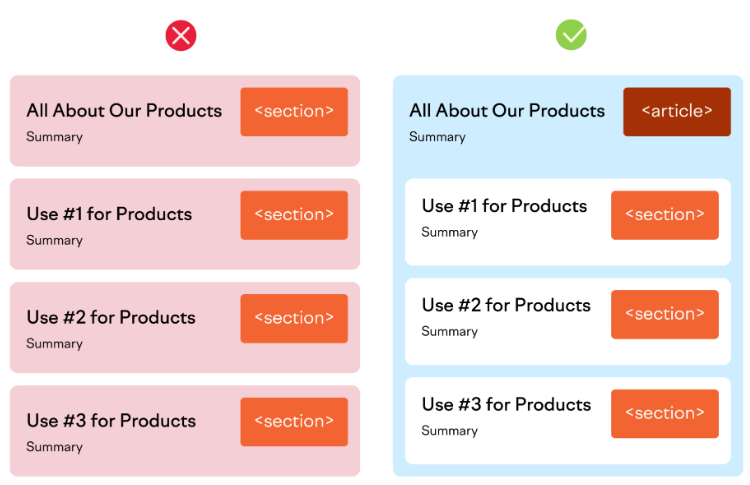This screenshot has width=750, height=485.
Task: Click 'Use #2 for Products' heading in white card
Action: (x=507, y=305)
